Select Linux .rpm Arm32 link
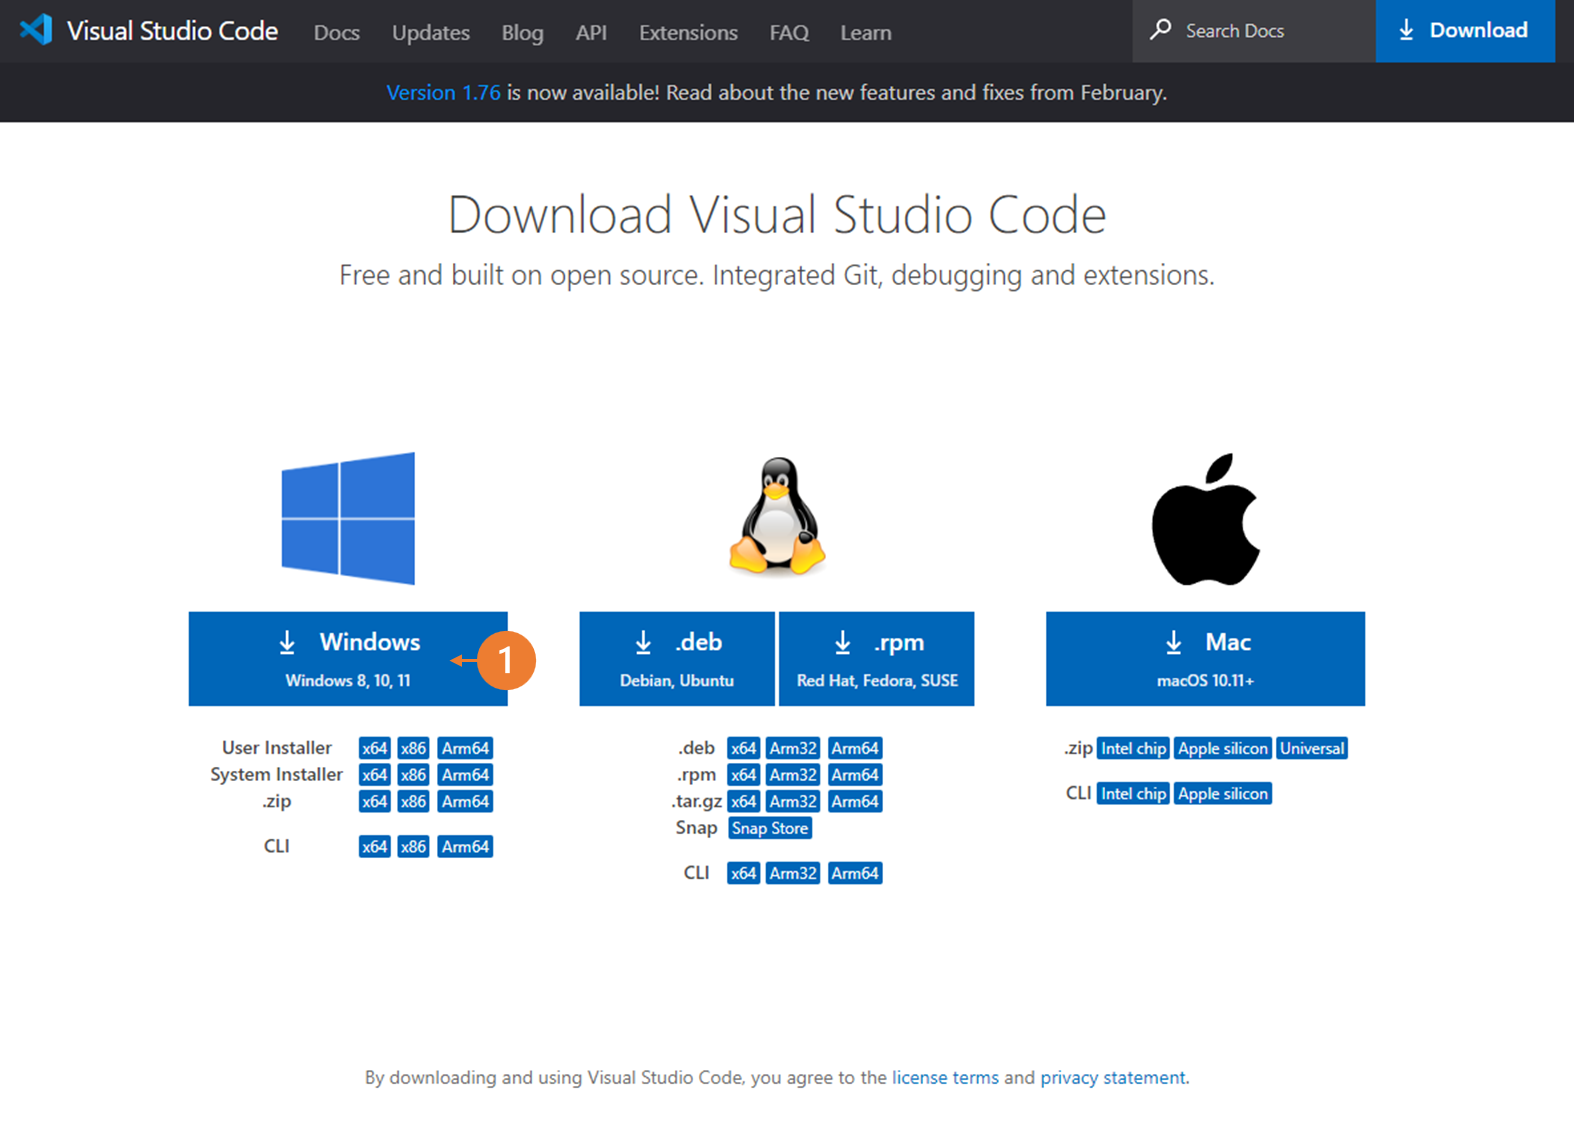The height and width of the screenshot is (1125, 1574). pyautogui.click(x=793, y=775)
